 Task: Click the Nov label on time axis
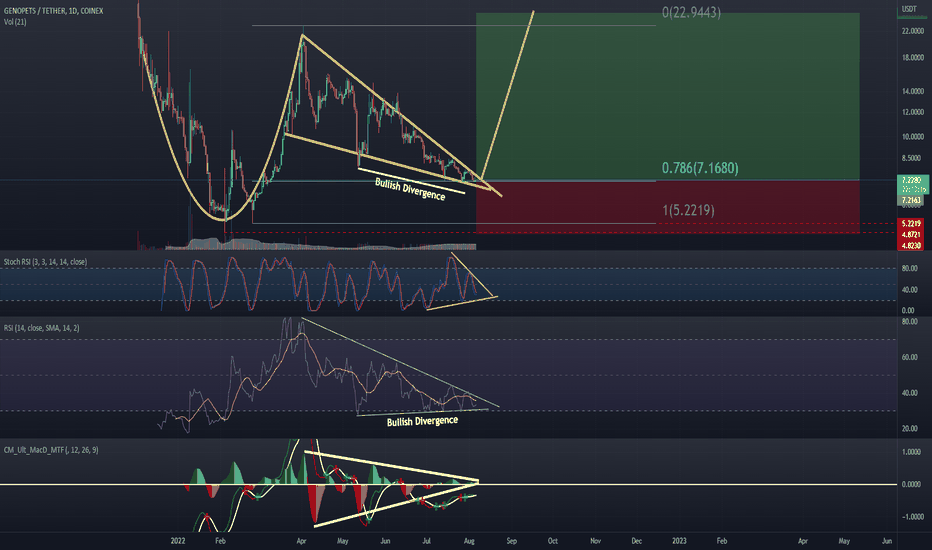coord(596,540)
